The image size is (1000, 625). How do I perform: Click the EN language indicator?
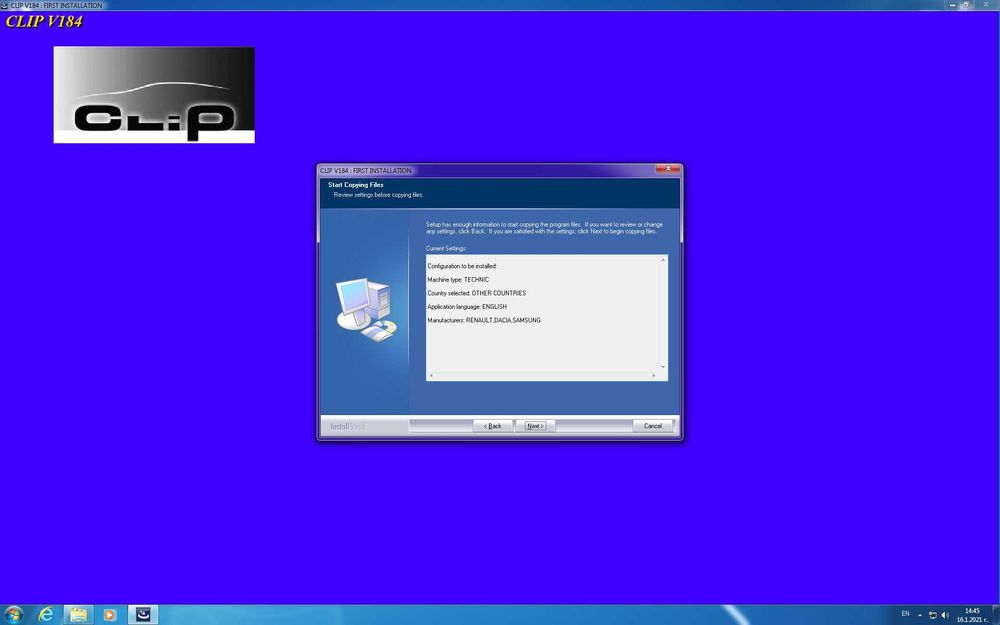click(x=905, y=614)
